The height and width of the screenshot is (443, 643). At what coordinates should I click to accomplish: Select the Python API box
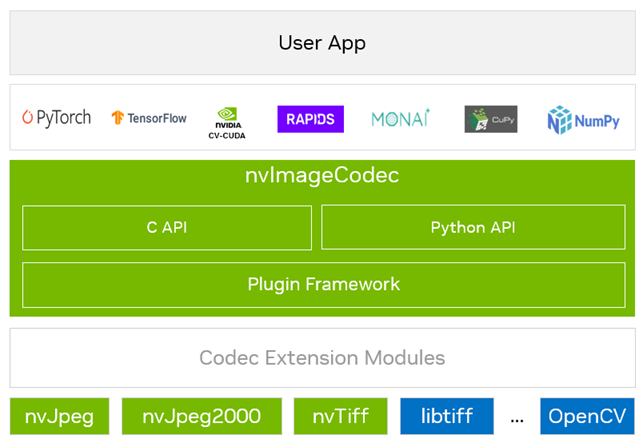472,227
